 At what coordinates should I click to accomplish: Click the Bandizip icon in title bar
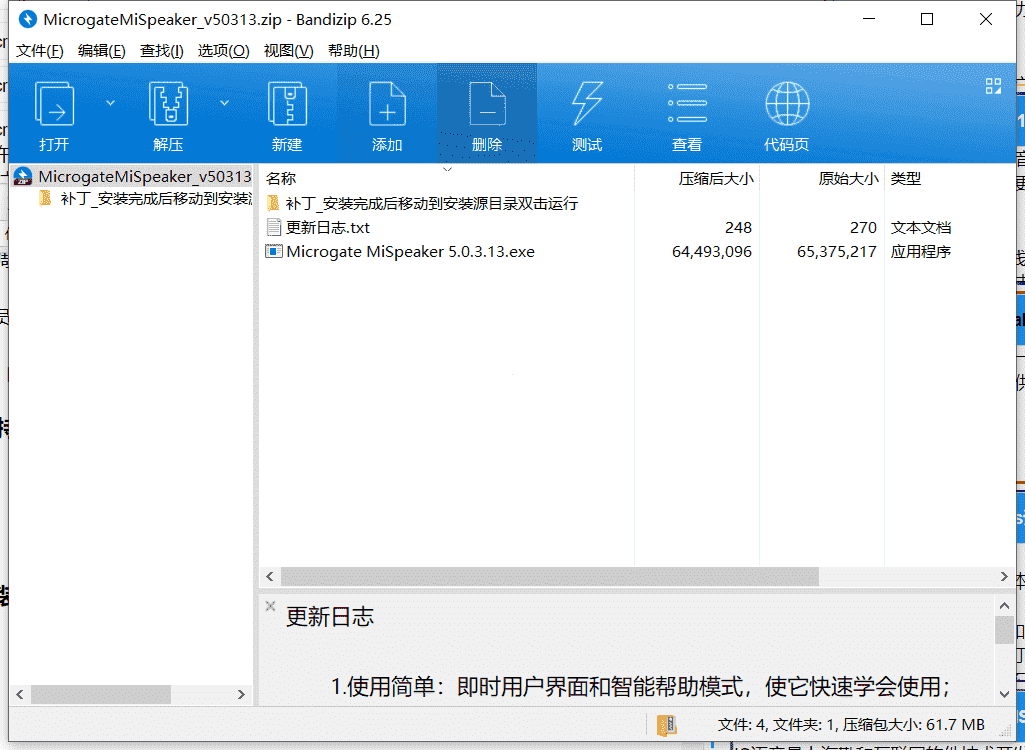coord(27,20)
